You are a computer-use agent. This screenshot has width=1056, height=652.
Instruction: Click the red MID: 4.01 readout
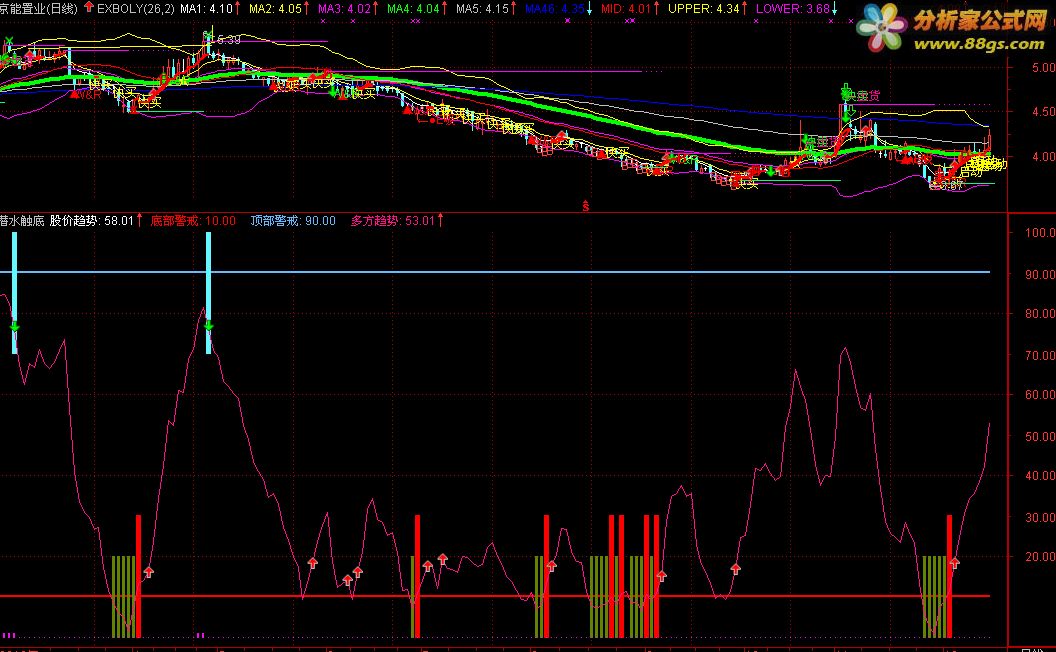[x=626, y=9]
